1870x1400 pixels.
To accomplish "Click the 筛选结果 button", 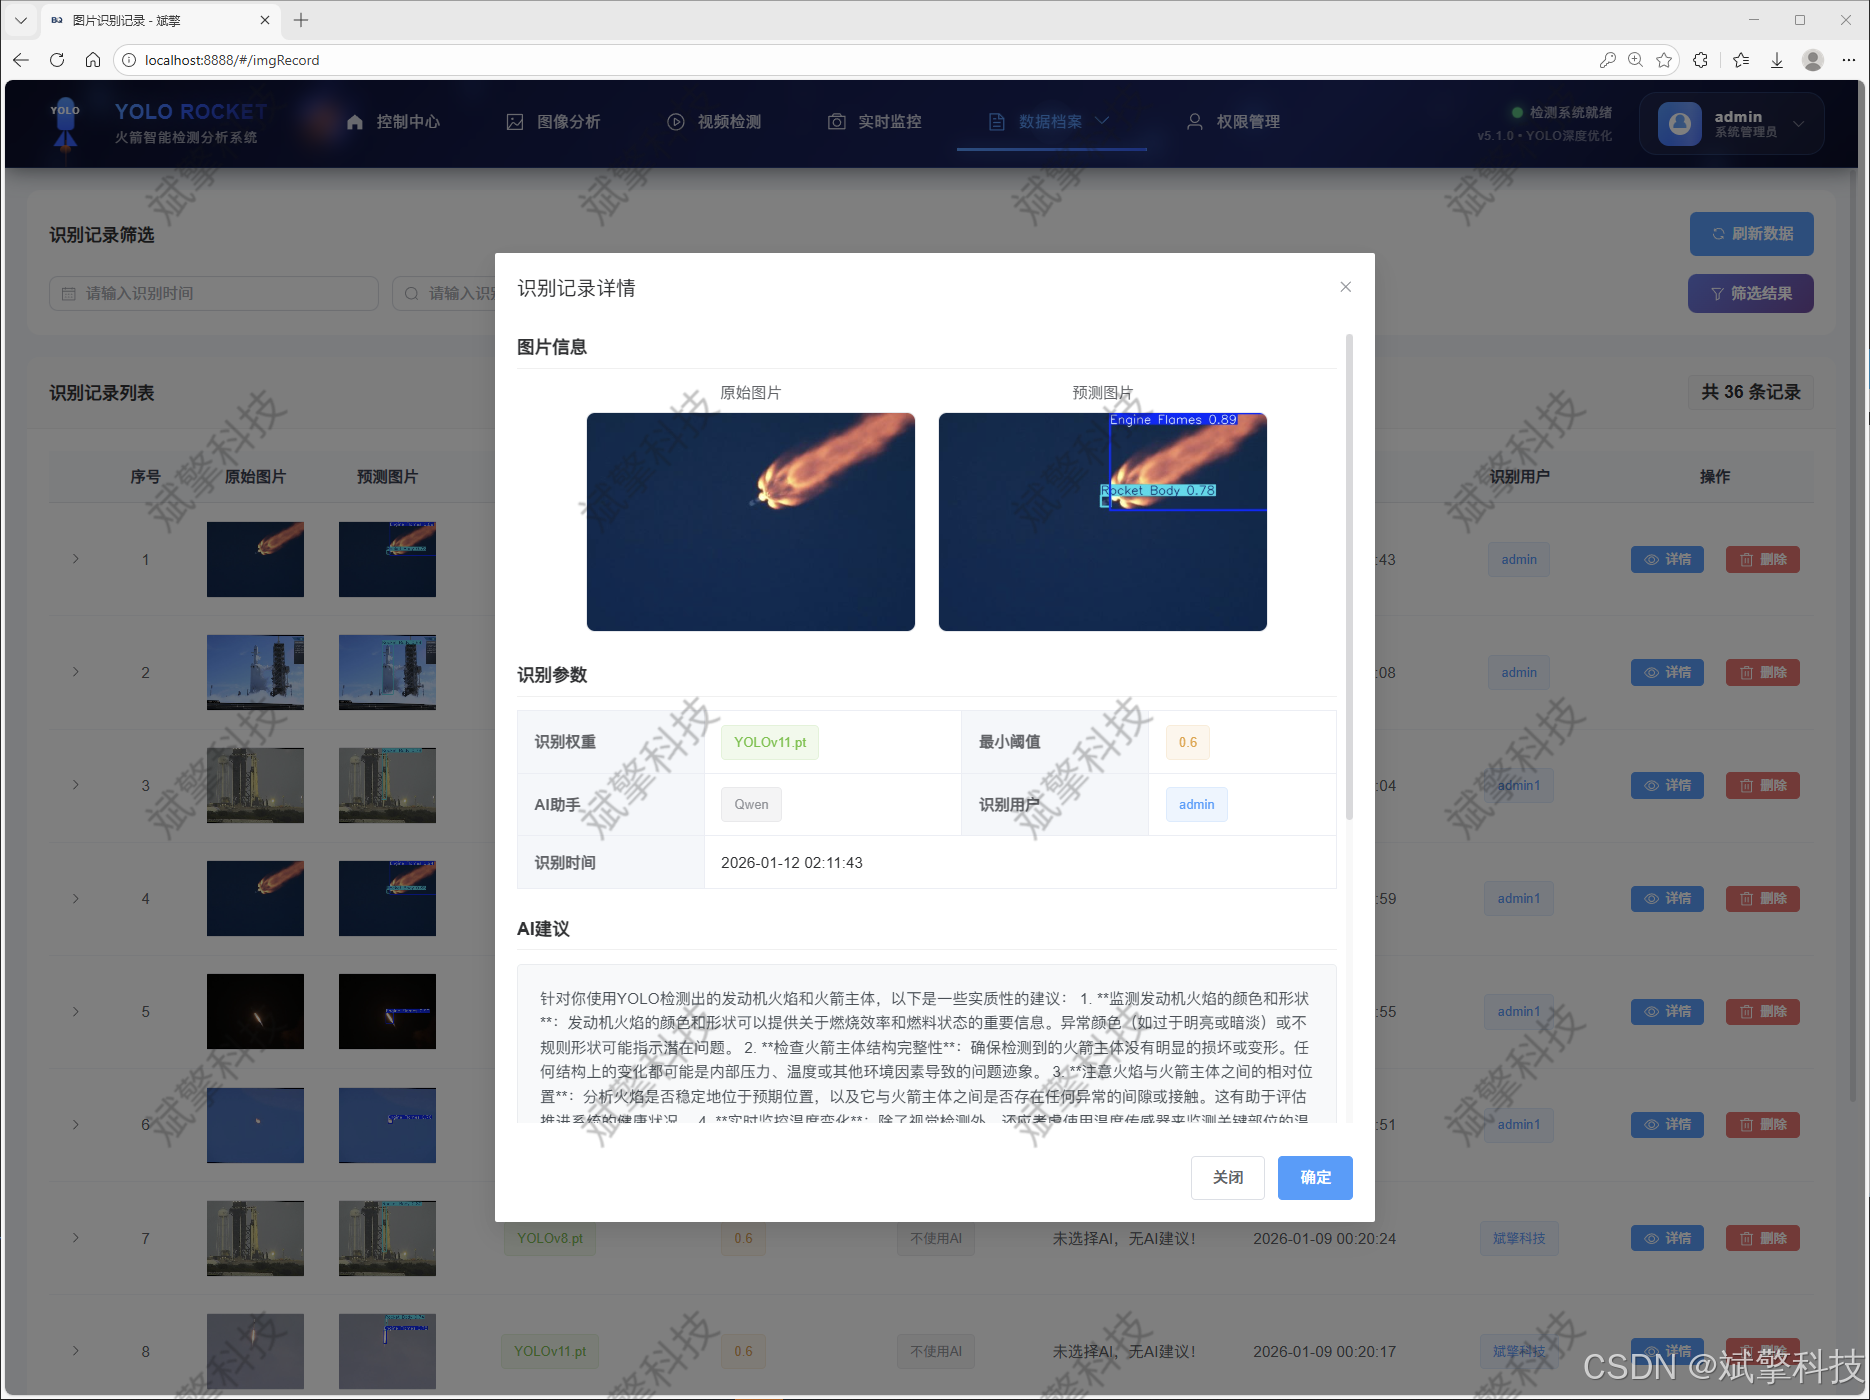I will [1750, 293].
